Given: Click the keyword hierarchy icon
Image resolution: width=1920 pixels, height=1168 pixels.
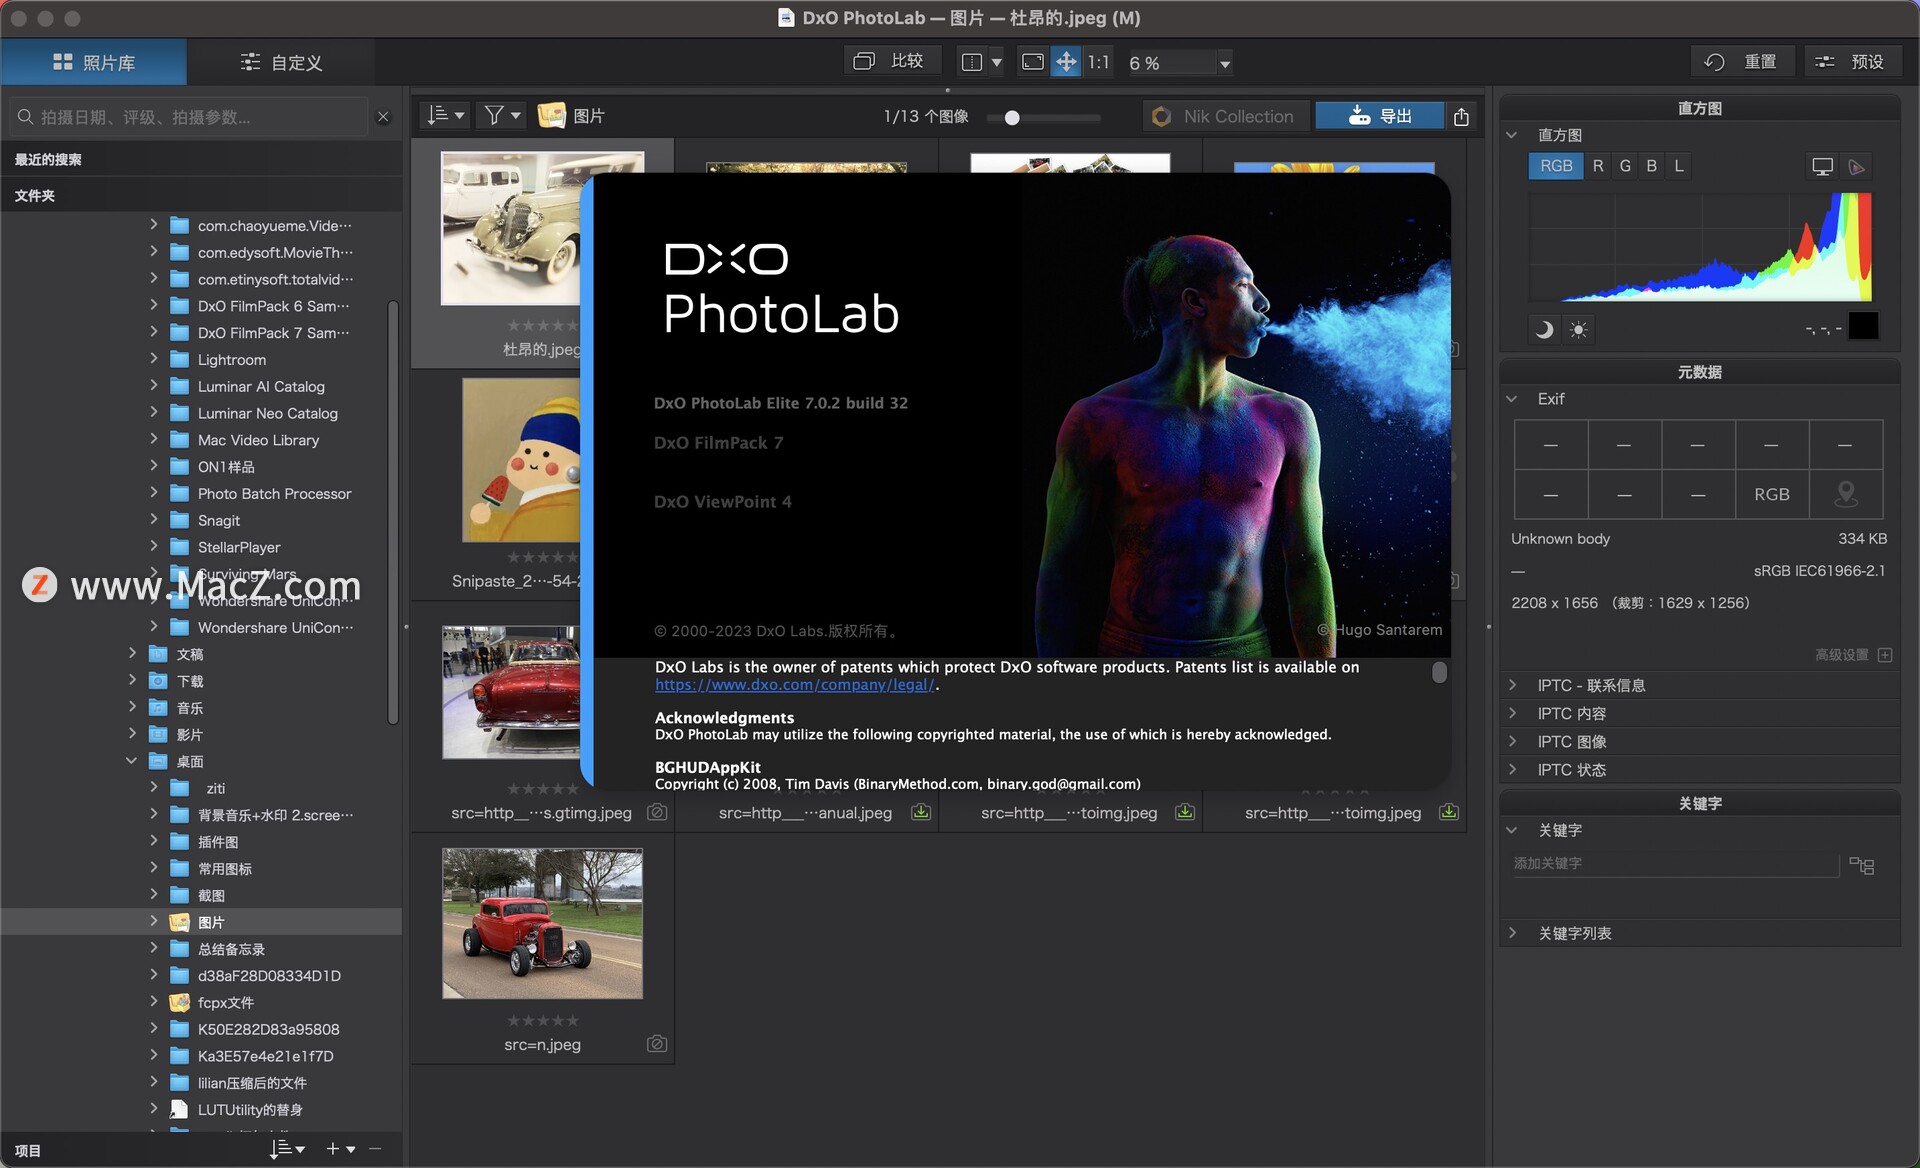Looking at the screenshot, I should coord(1862,865).
